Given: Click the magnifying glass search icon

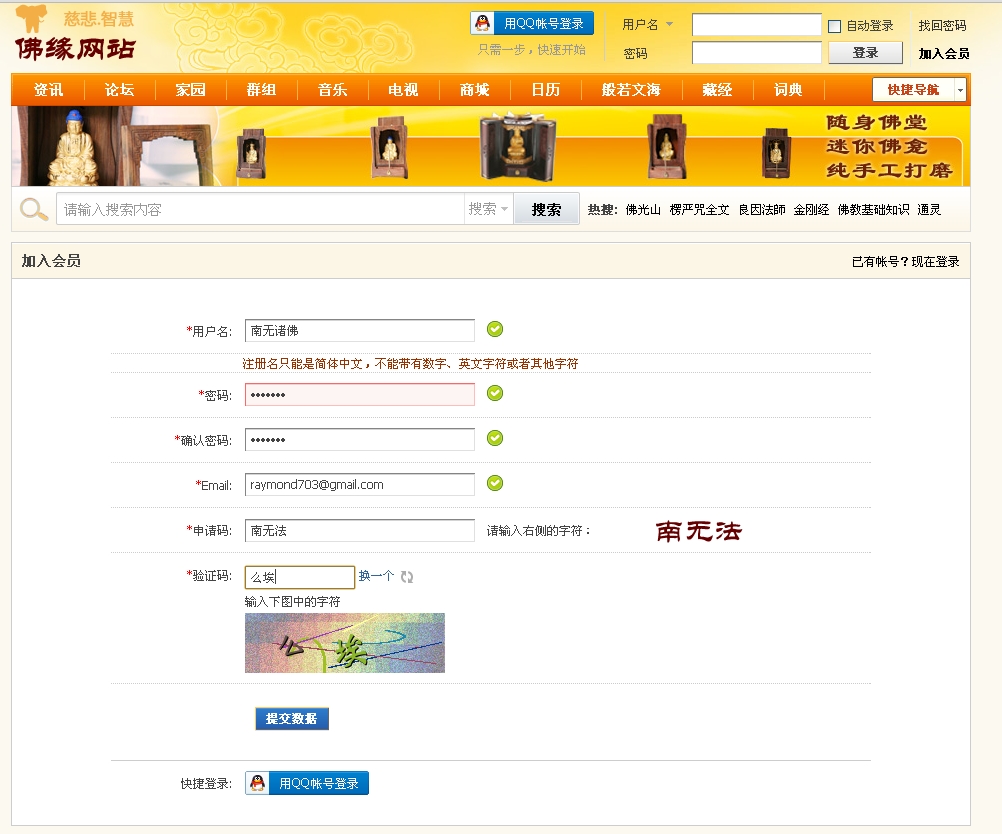Looking at the screenshot, I should point(34,209).
